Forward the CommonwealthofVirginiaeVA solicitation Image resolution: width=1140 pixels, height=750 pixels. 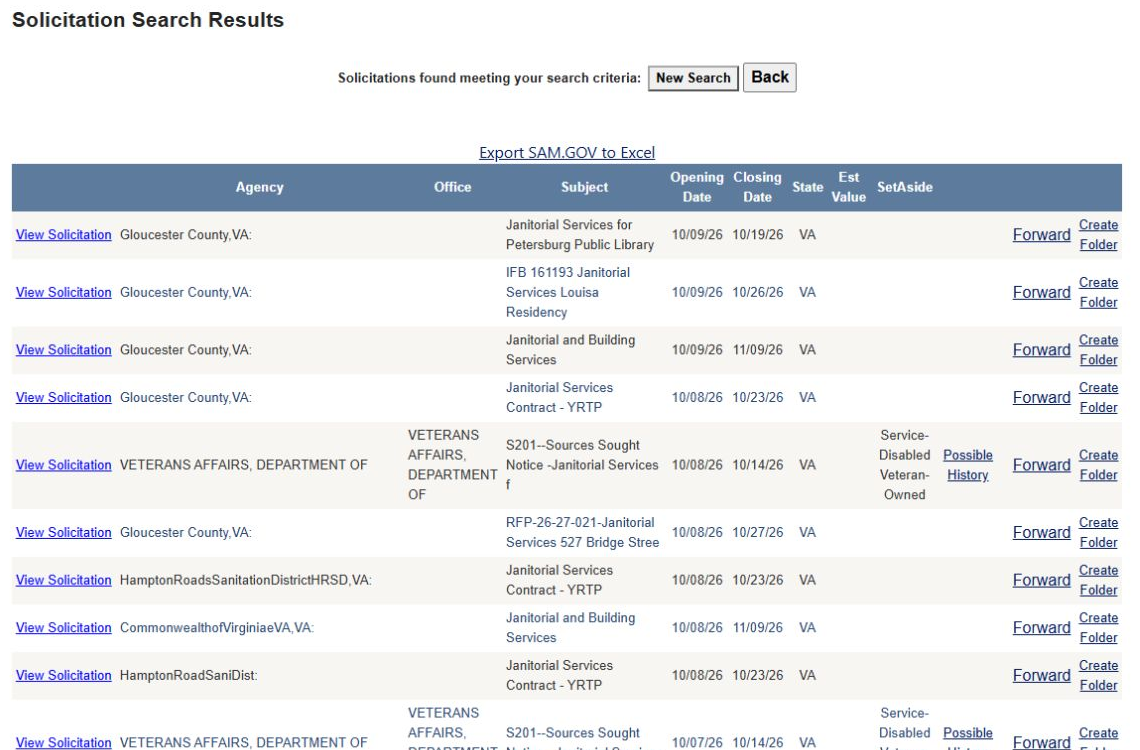pyautogui.click(x=1041, y=628)
